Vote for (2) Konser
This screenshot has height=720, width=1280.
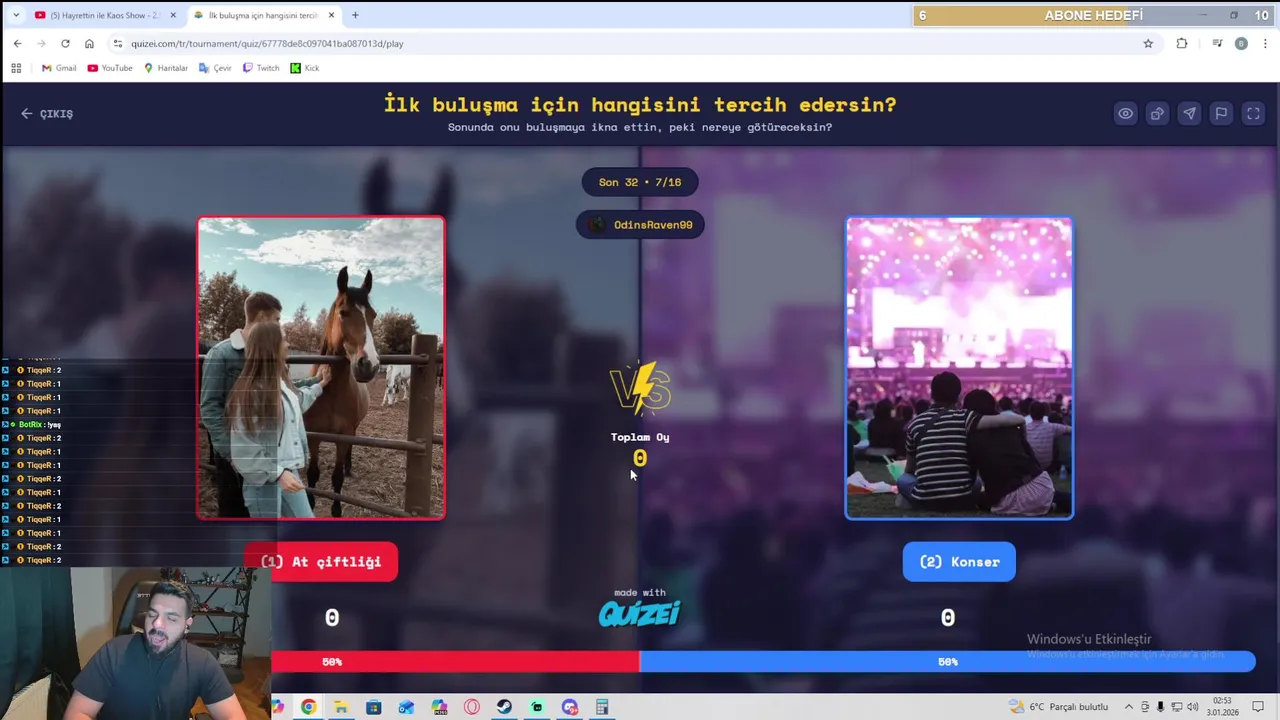[959, 562]
